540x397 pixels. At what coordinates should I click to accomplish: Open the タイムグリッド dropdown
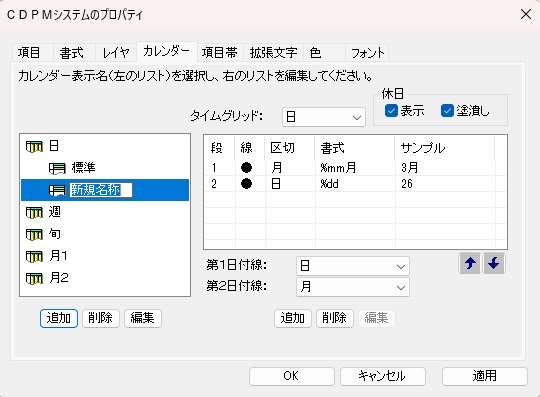tap(323, 117)
